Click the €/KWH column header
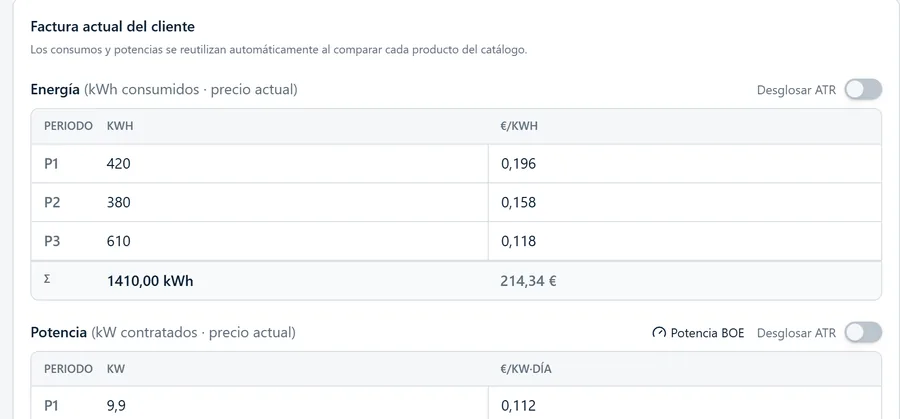 coord(519,126)
